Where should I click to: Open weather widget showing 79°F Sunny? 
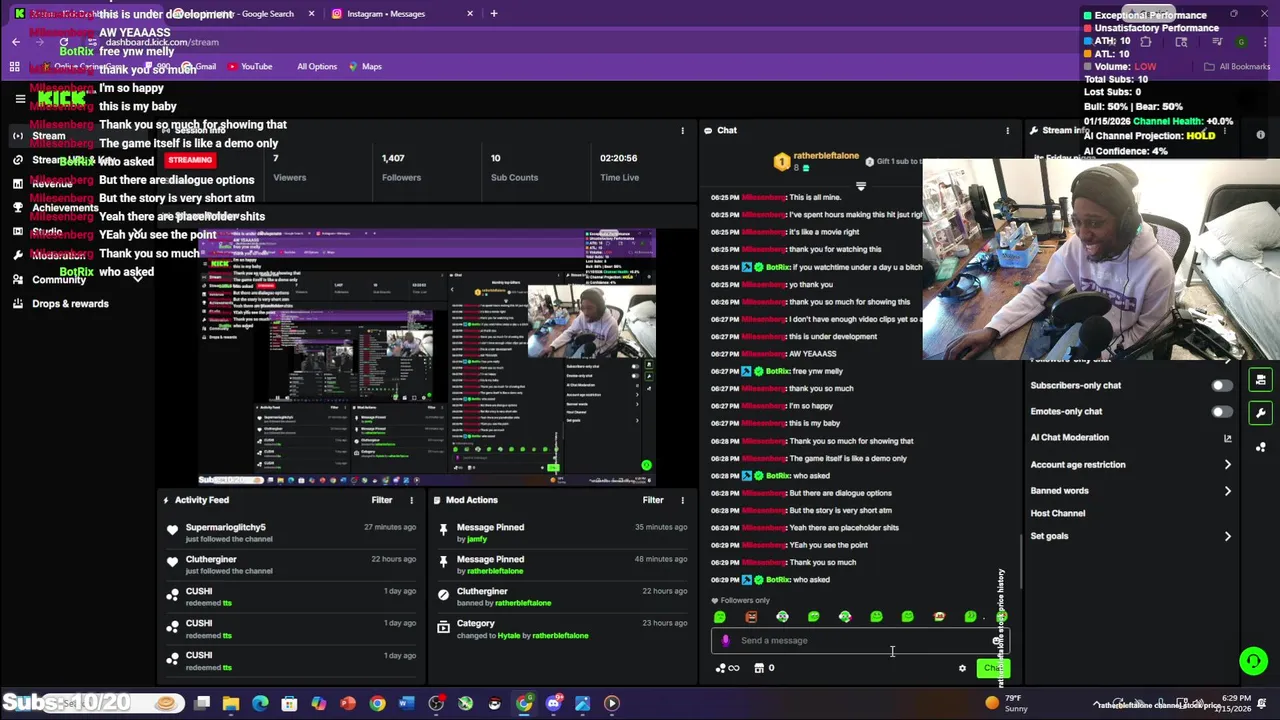[1005, 703]
